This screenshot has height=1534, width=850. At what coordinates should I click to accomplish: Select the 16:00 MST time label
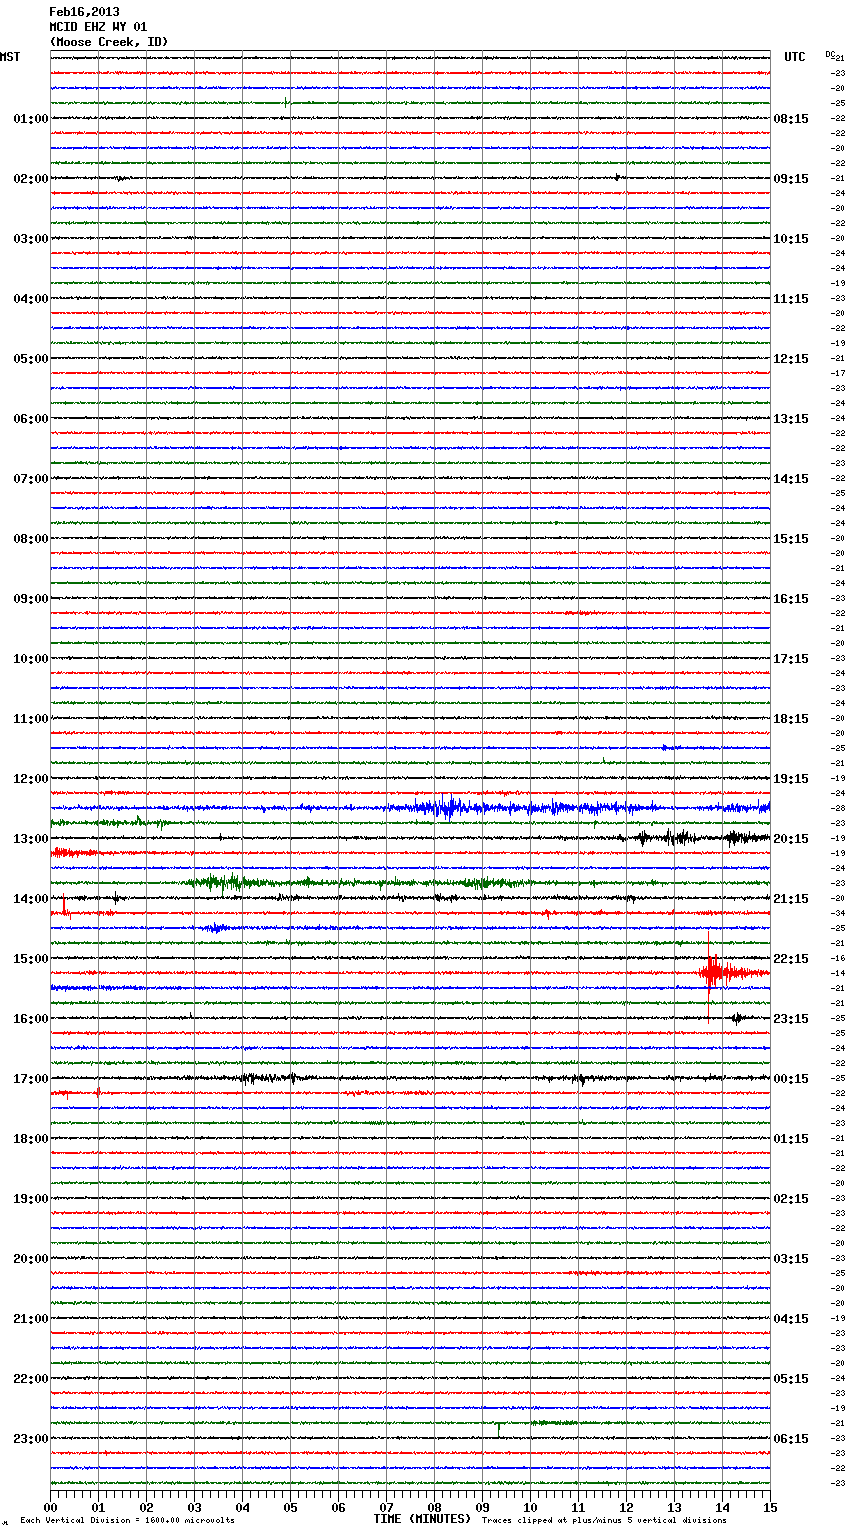pos(31,1019)
